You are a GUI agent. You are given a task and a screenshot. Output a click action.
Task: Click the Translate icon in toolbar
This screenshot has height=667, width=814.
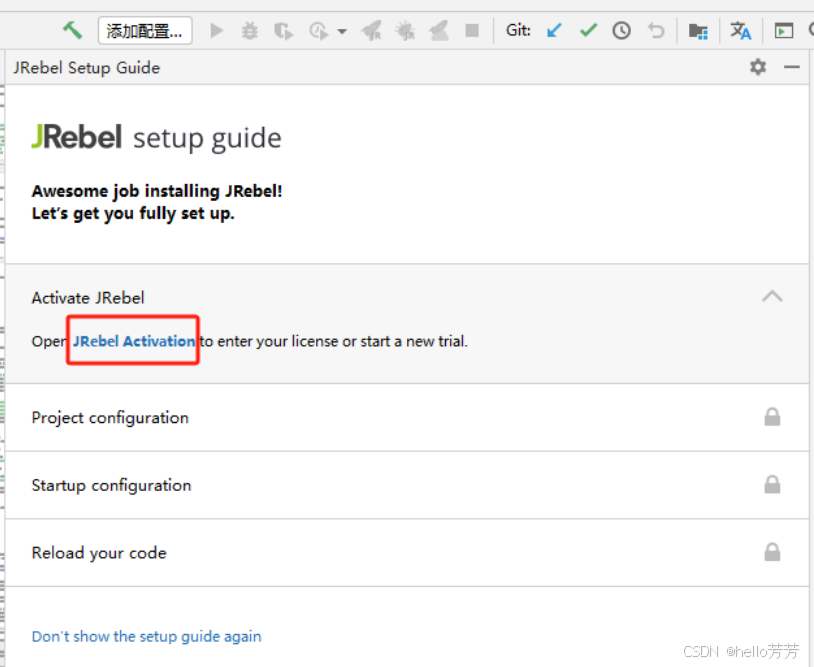tap(741, 31)
